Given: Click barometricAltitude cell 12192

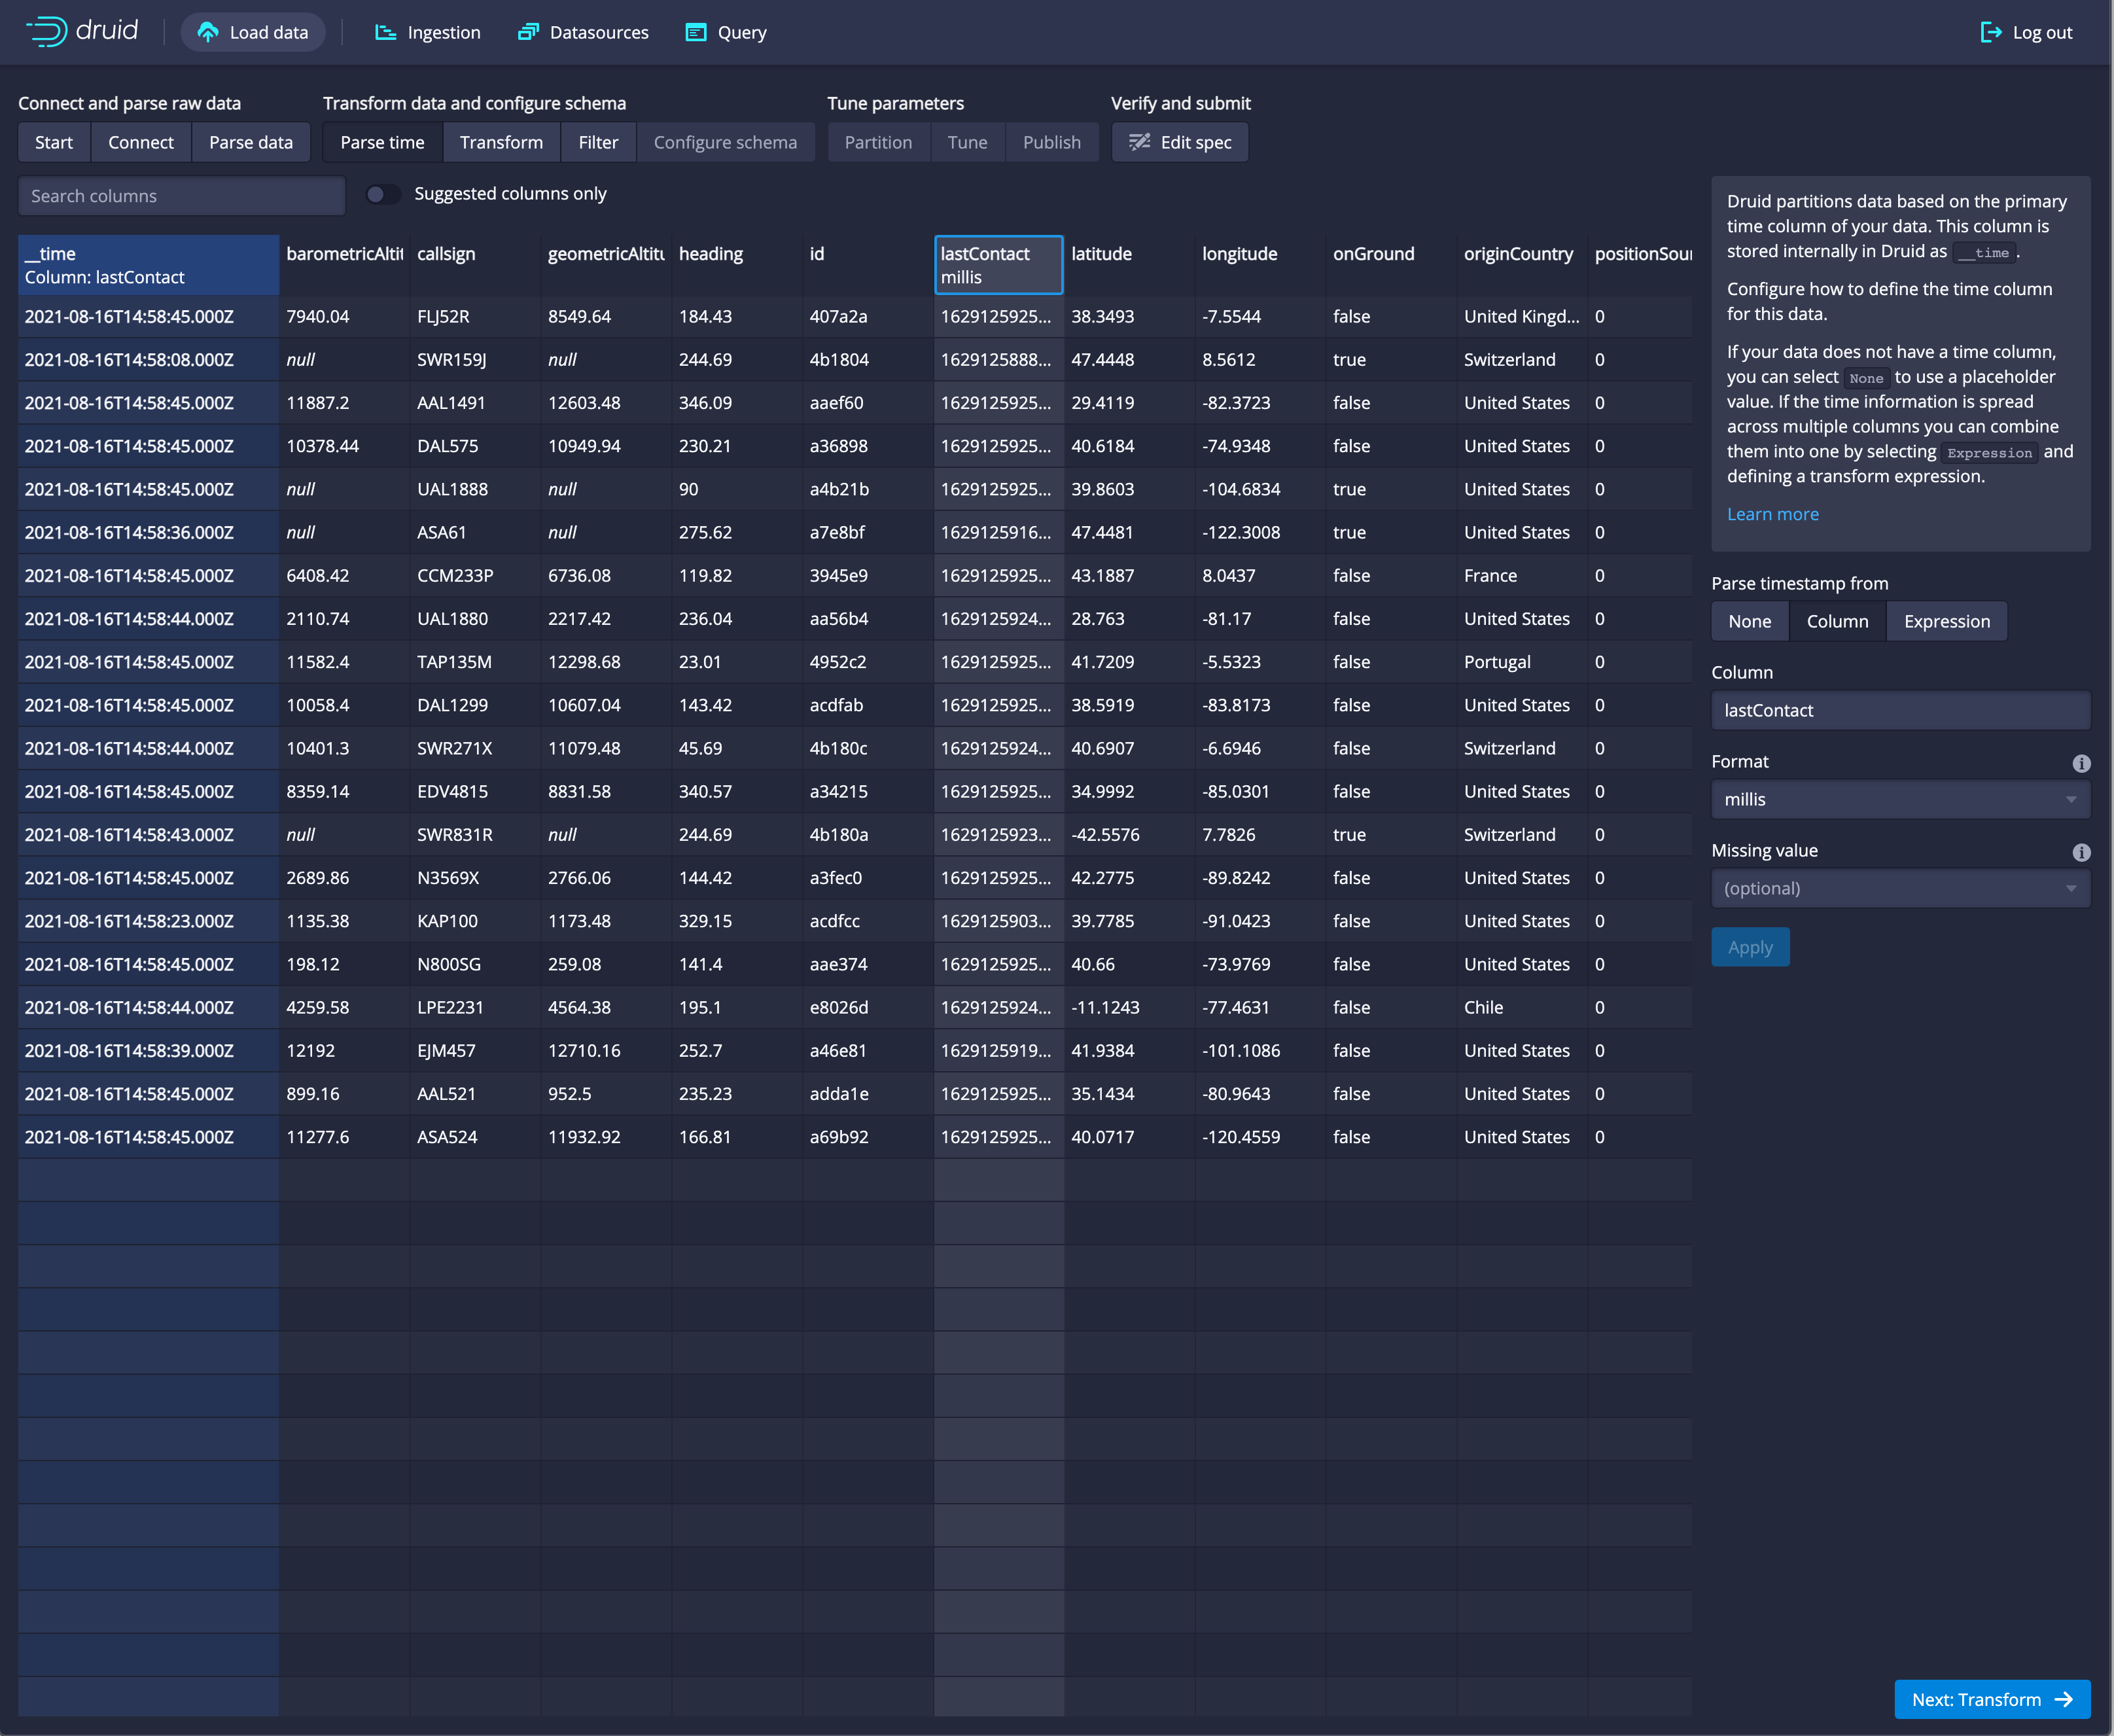Looking at the screenshot, I should pyautogui.click(x=344, y=1050).
